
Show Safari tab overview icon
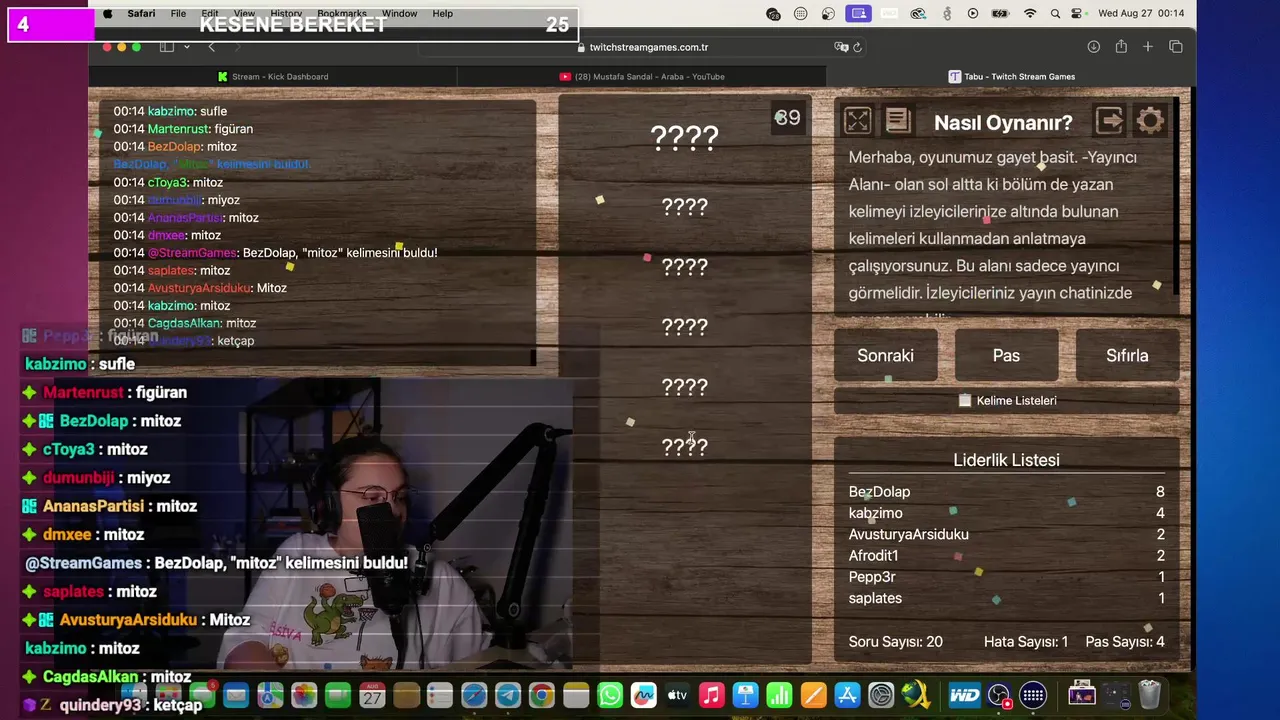[1176, 47]
